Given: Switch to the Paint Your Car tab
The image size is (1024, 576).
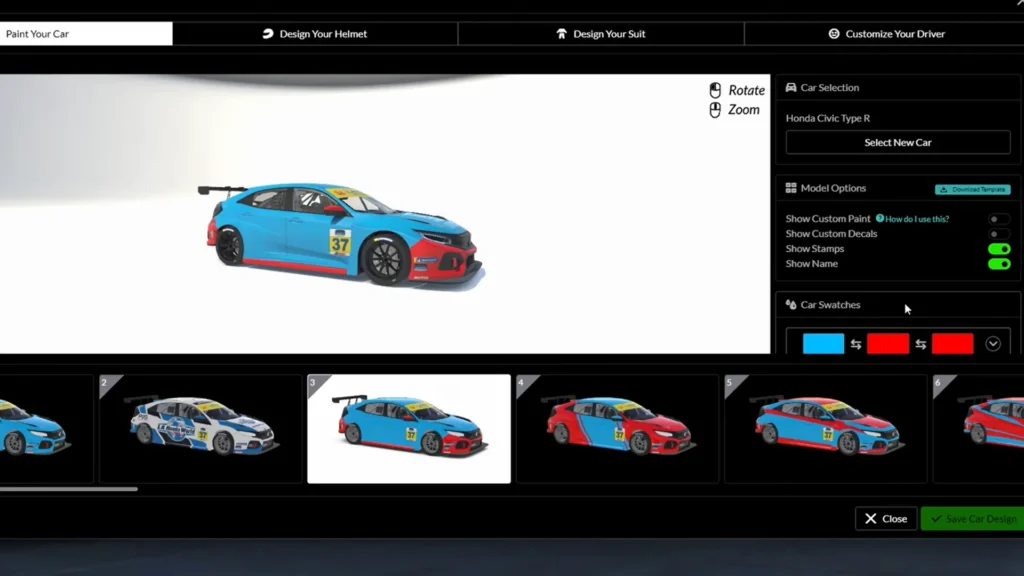Looking at the screenshot, I should 86,34.
